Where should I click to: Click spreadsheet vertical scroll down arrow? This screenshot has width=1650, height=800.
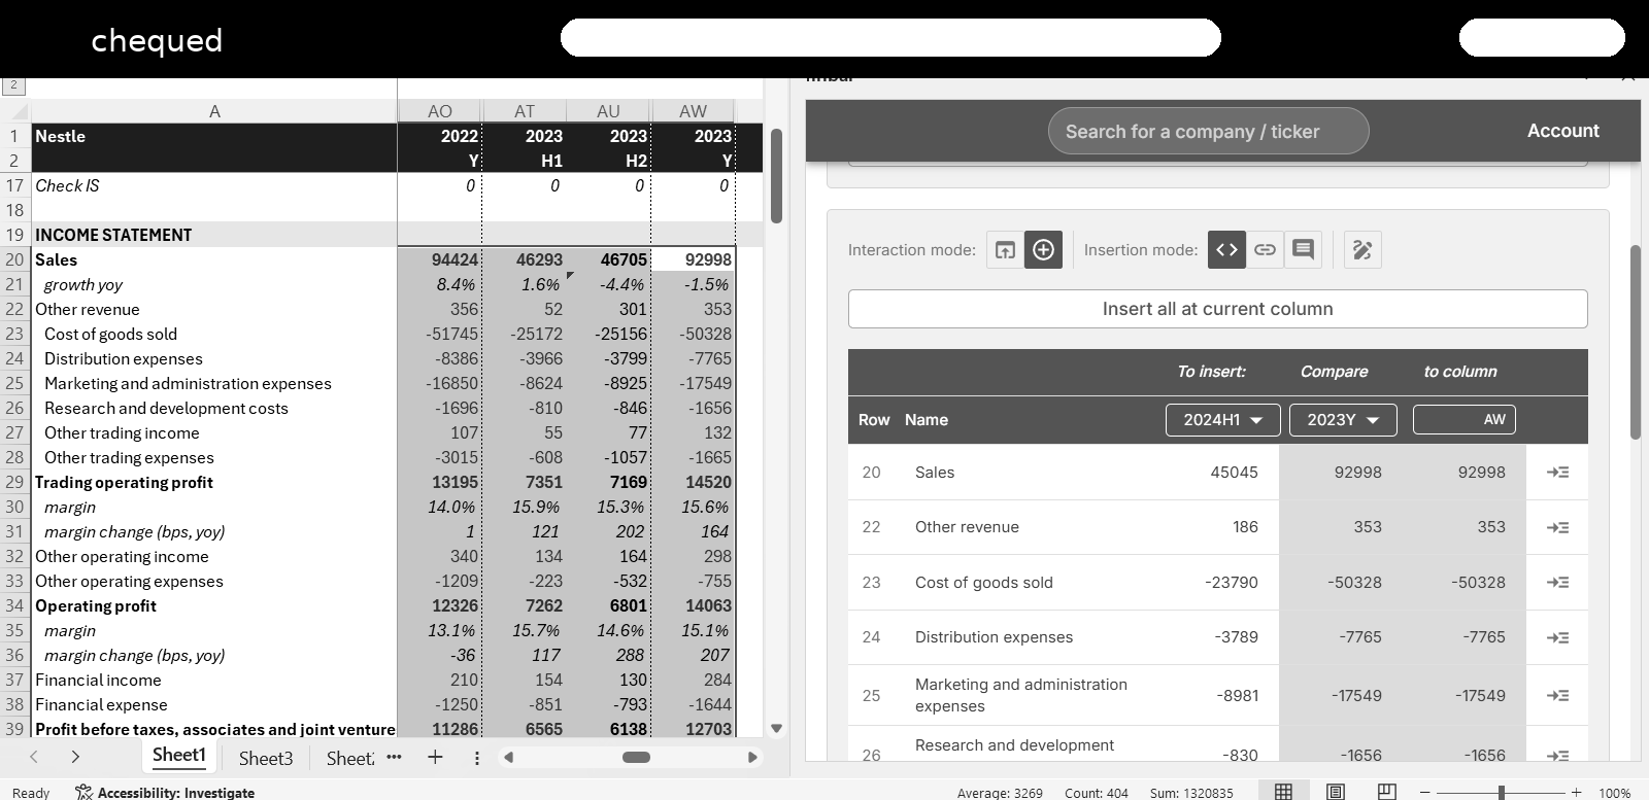coord(777,729)
